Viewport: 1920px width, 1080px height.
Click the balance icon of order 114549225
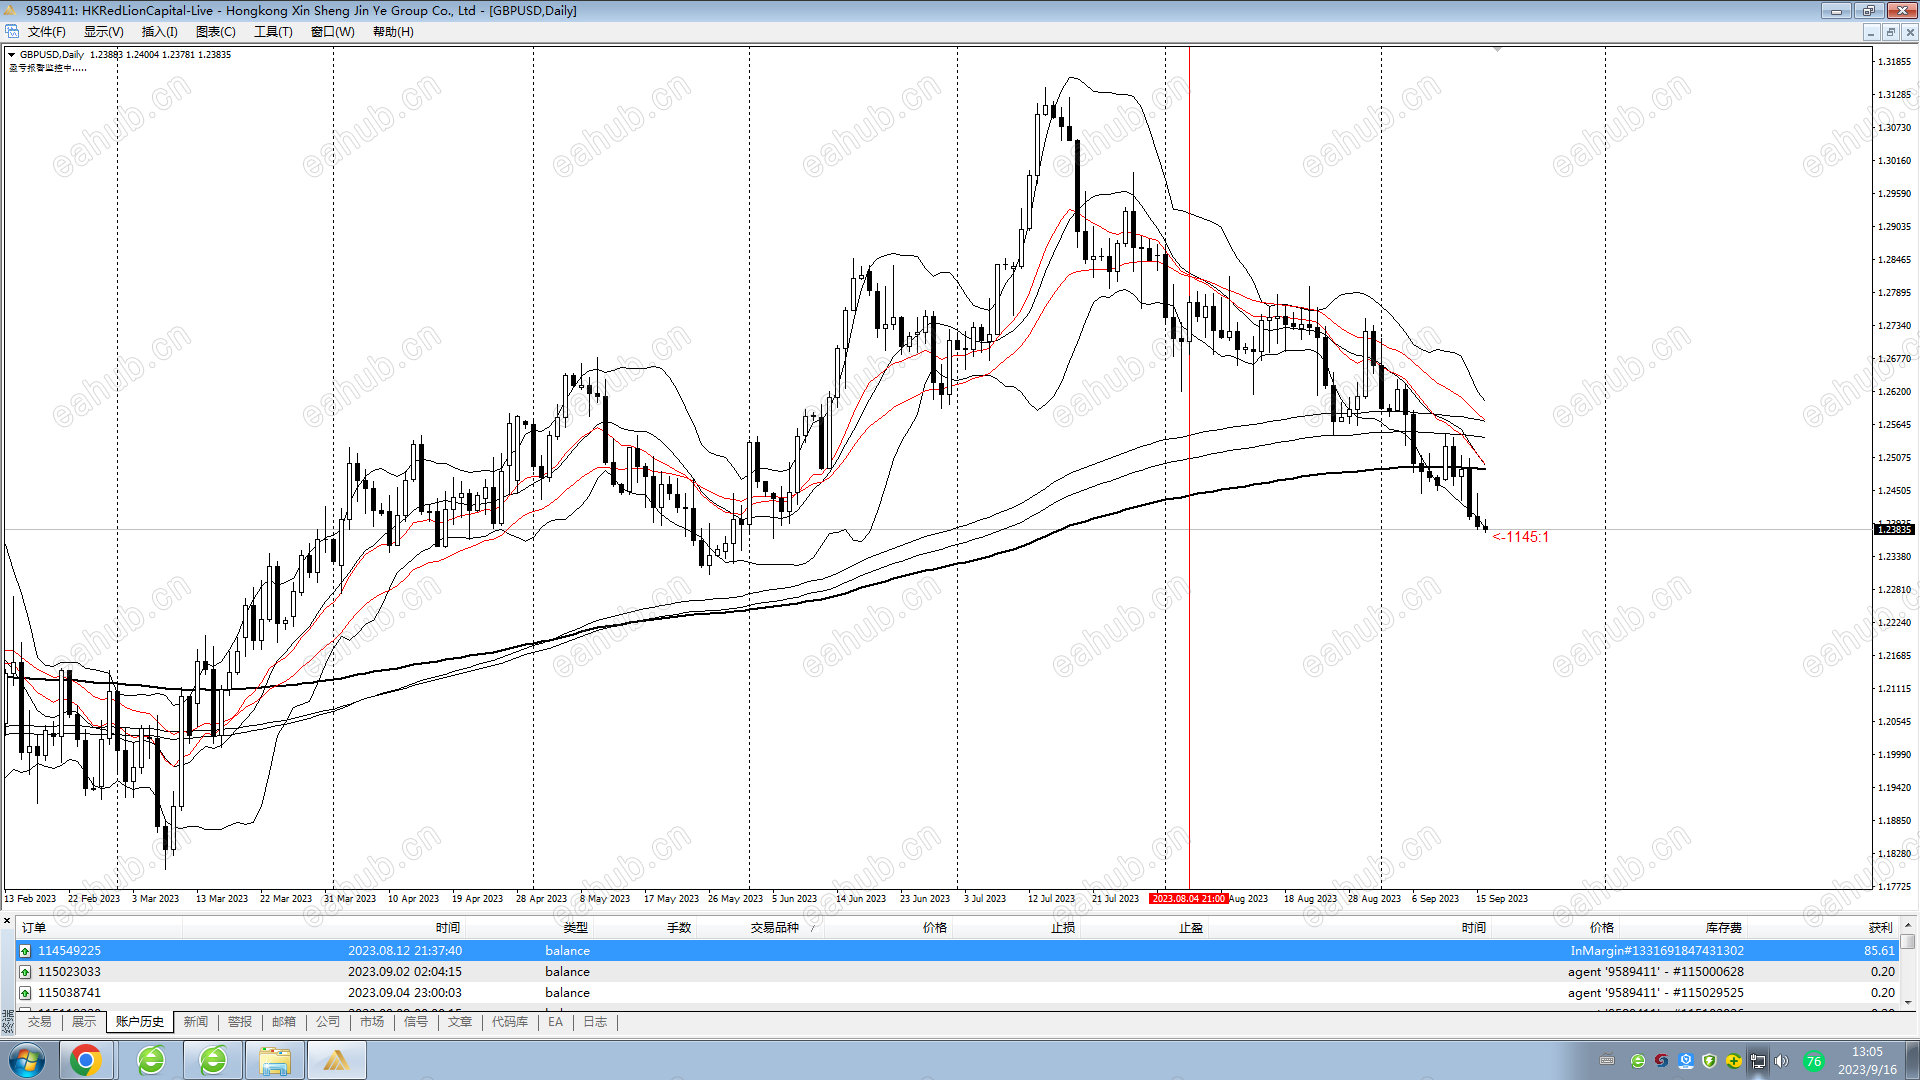(x=25, y=951)
